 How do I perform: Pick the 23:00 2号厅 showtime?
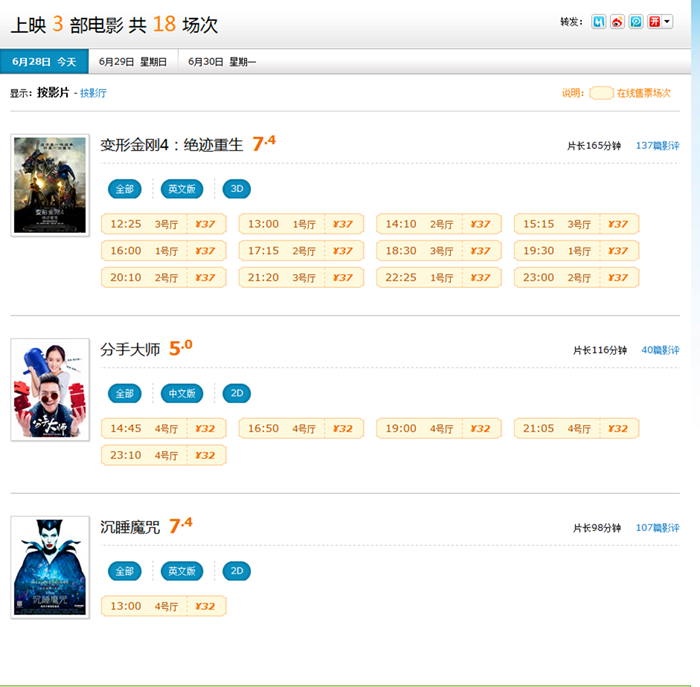coord(576,277)
